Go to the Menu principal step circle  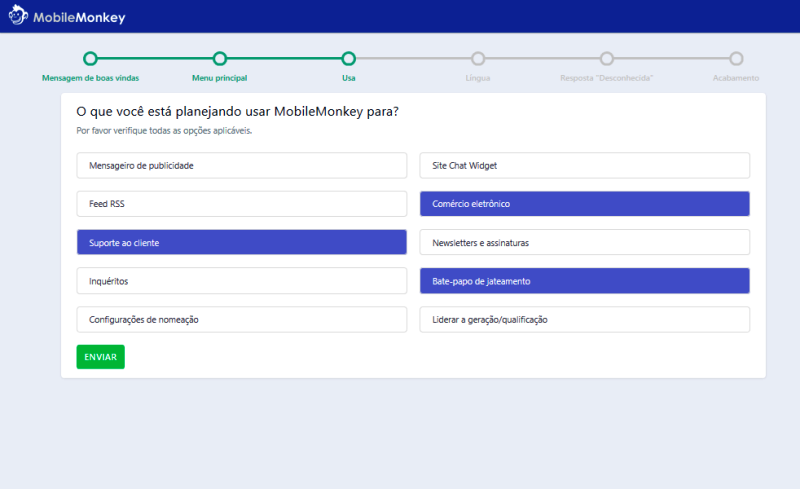tap(219, 59)
